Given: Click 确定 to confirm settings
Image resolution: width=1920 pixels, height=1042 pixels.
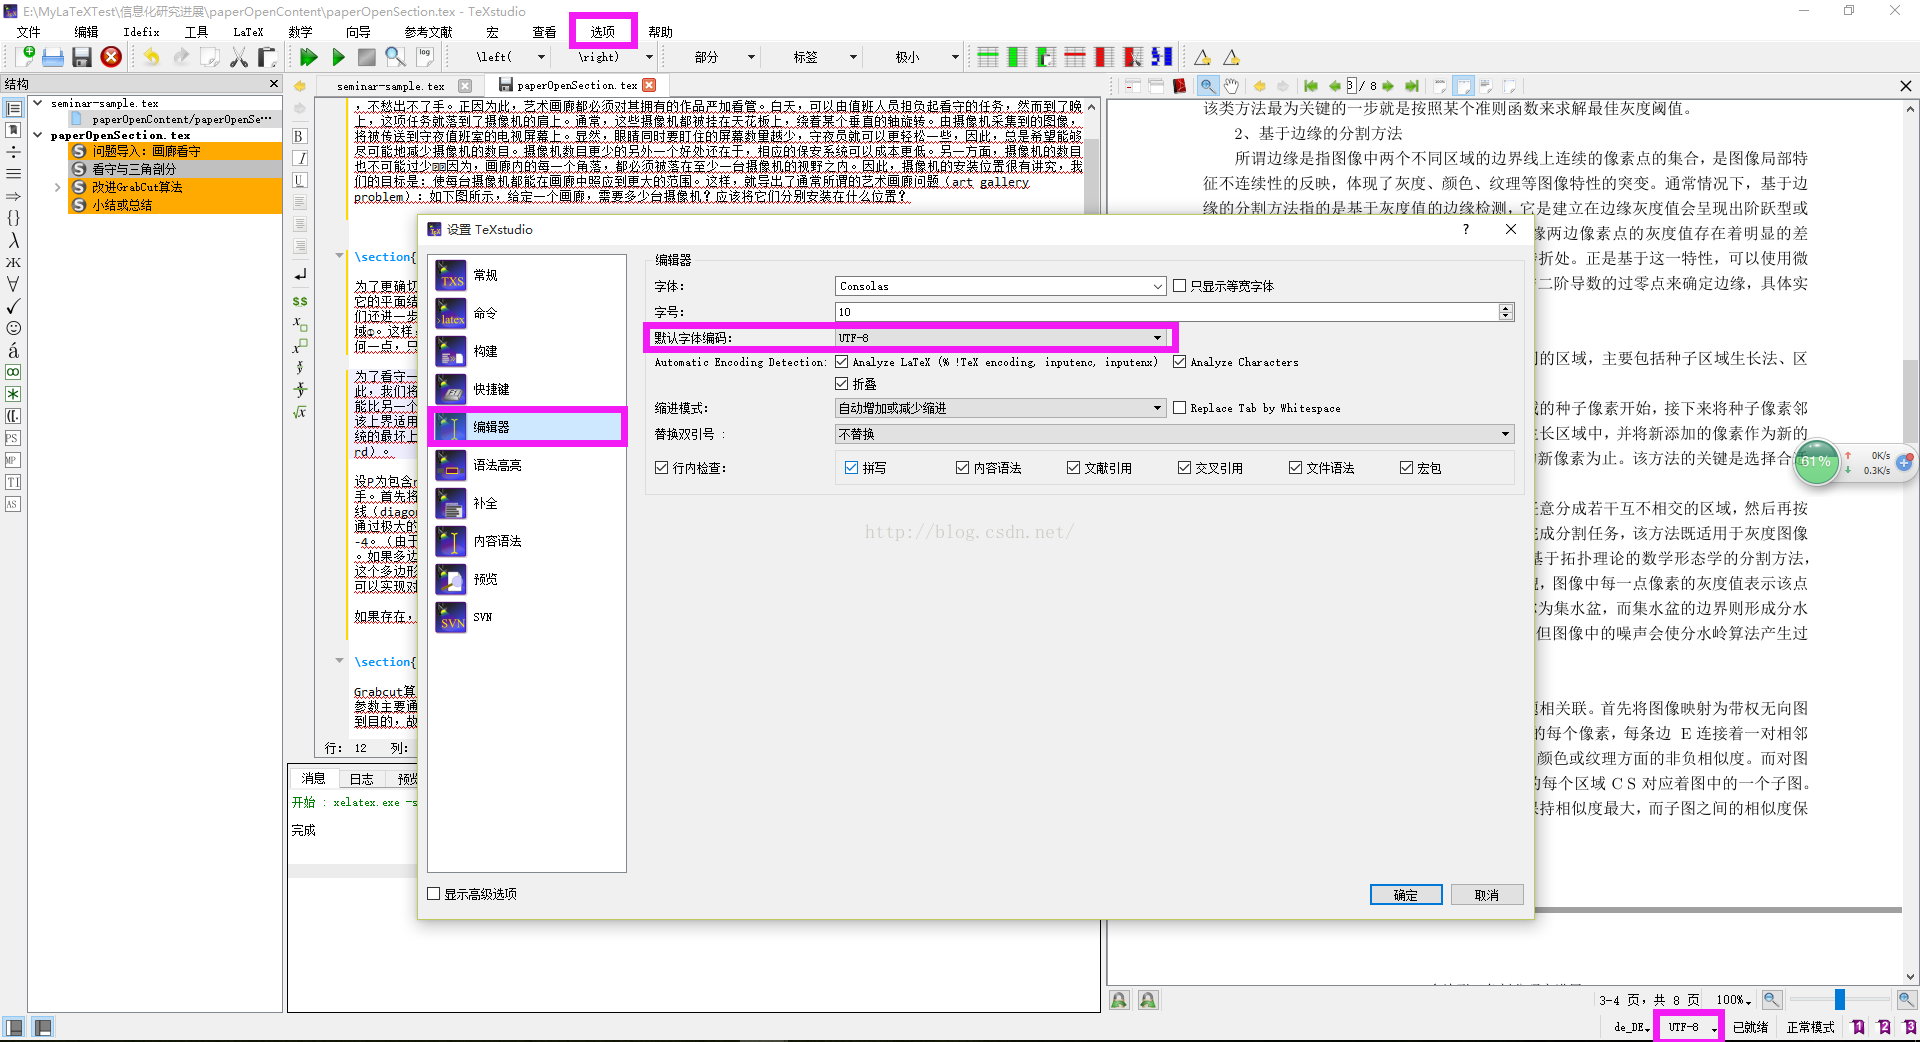Looking at the screenshot, I should (x=1406, y=895).
